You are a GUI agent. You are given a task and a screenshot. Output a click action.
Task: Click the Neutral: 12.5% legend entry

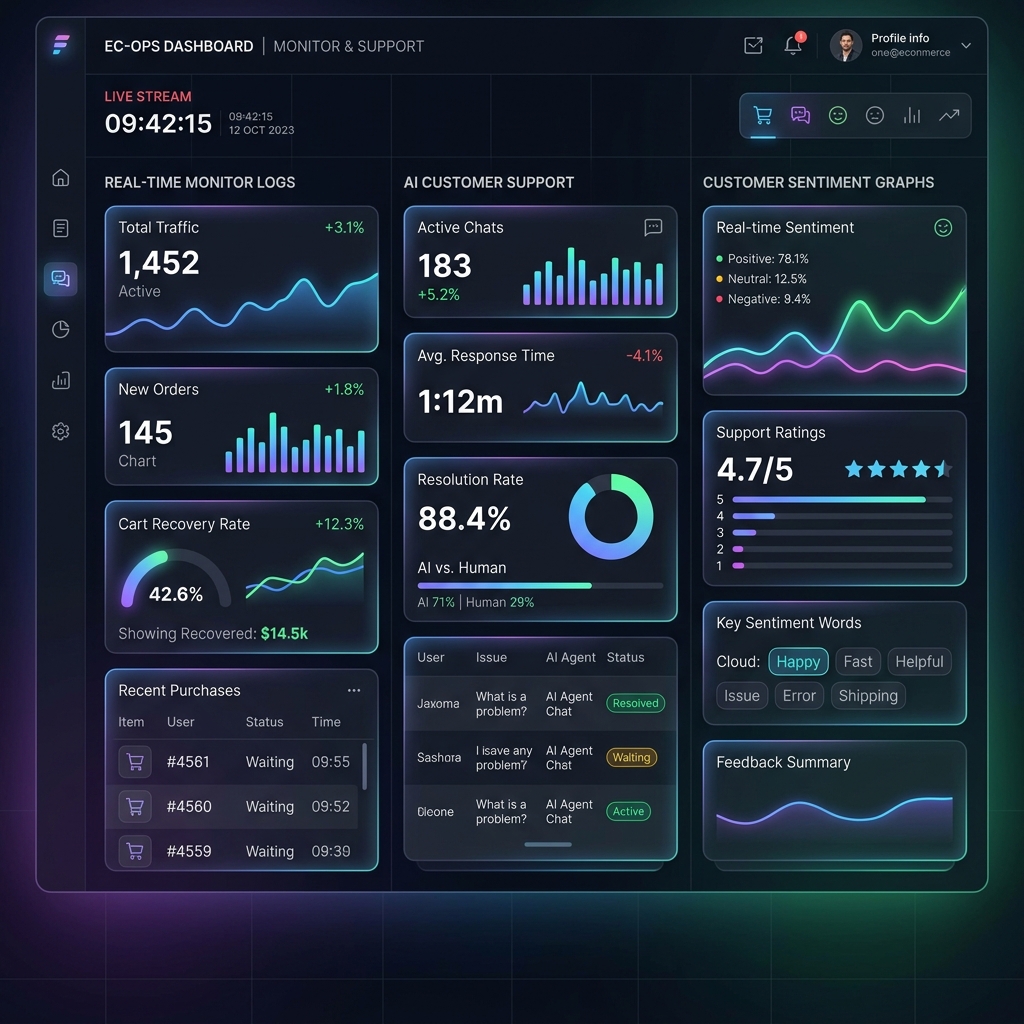(761, 279)
